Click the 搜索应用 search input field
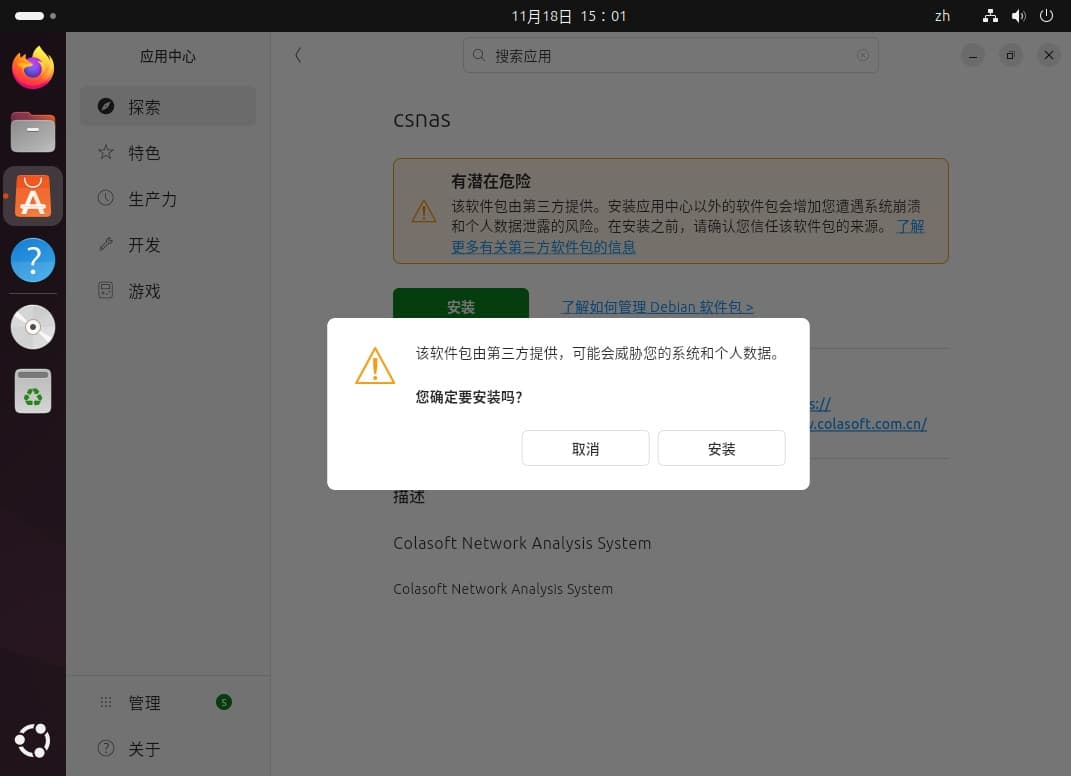The width and height of the screenshot is (1071, 776). coord(670,56)
